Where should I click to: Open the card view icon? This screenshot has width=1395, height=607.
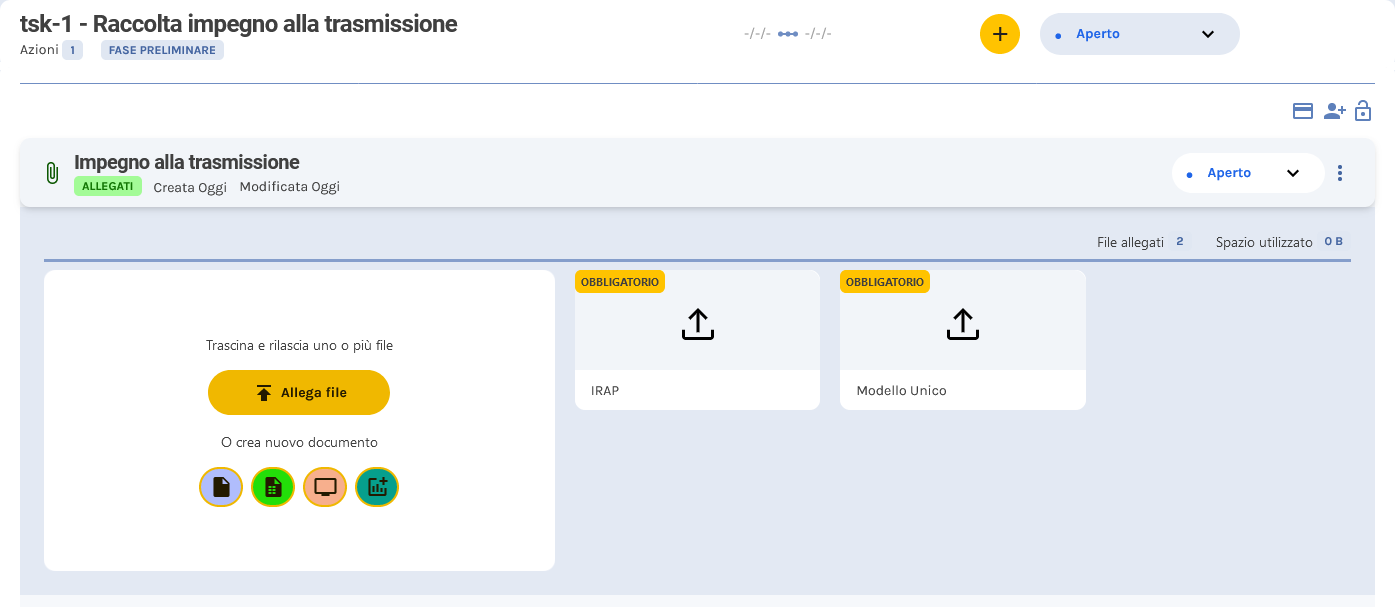[x=1302, y=111]
